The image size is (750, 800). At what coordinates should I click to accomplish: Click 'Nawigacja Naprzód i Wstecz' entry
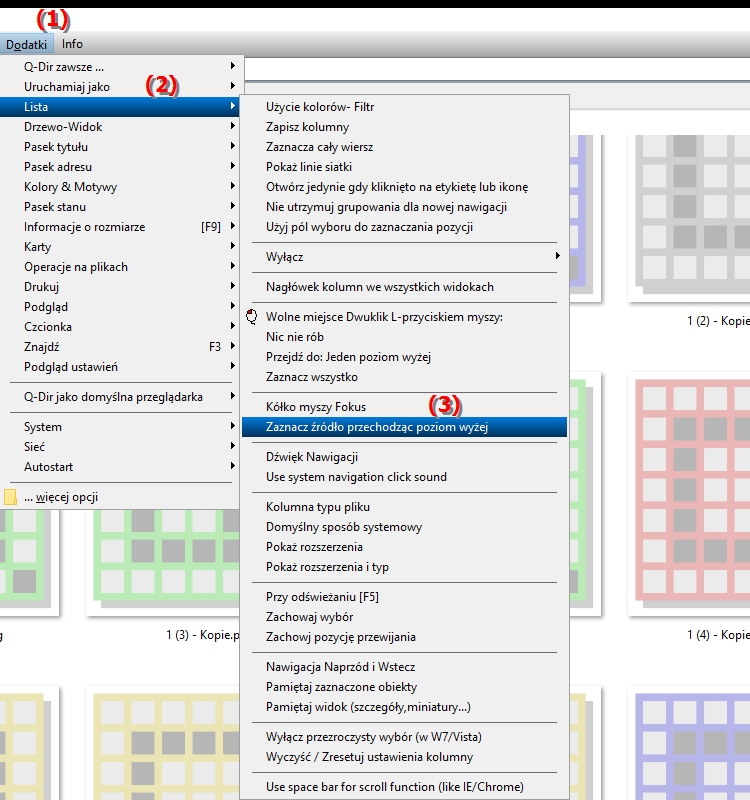(404, 667)
